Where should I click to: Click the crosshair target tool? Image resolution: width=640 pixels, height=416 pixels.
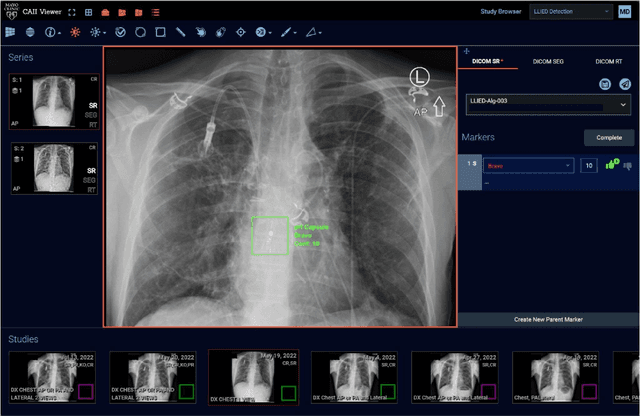[x=241, y=32]
